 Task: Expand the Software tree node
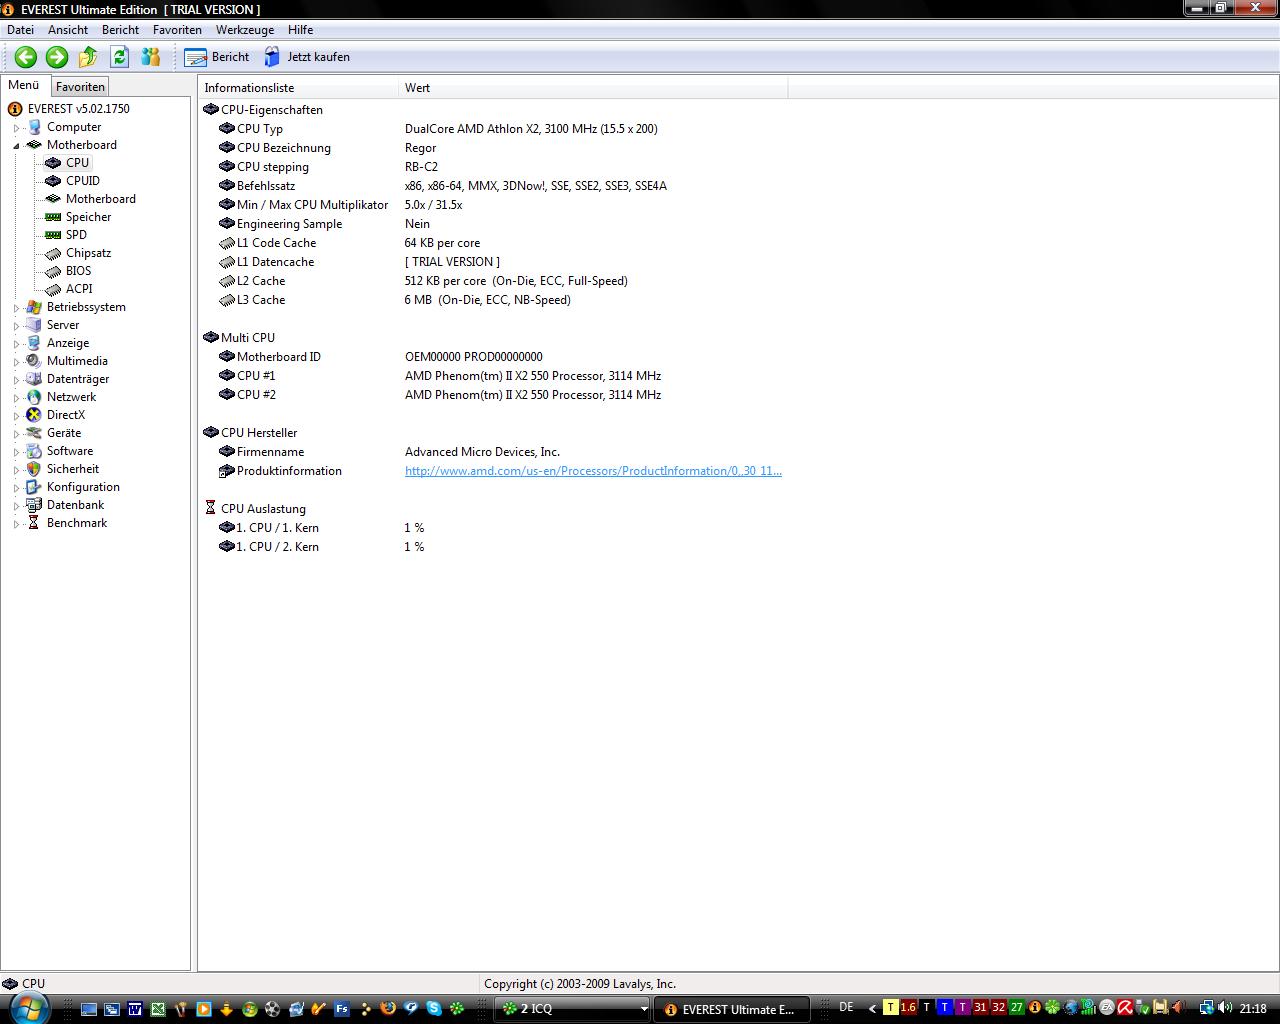[17, 452]
